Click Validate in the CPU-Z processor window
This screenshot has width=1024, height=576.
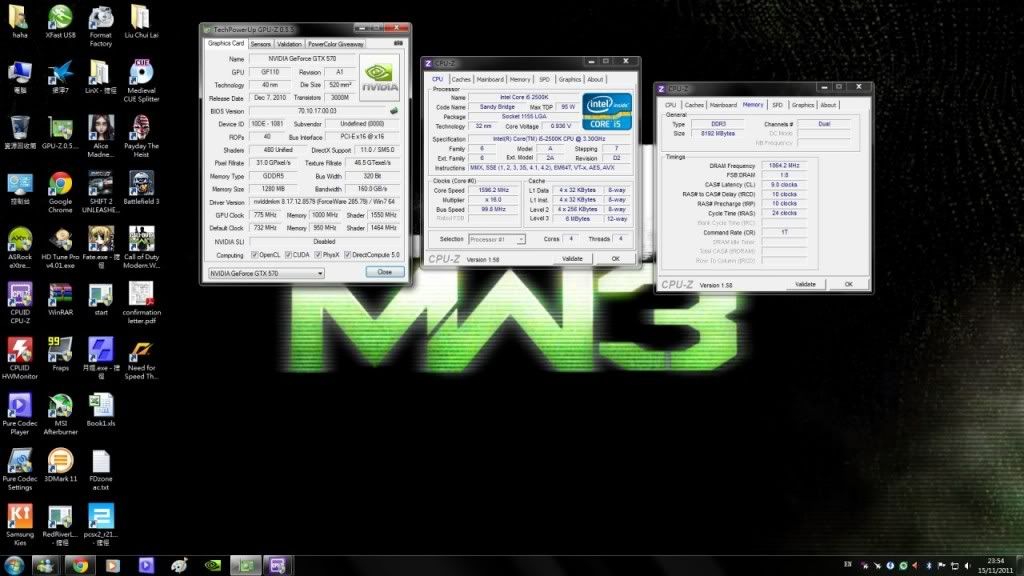[572, 259]
